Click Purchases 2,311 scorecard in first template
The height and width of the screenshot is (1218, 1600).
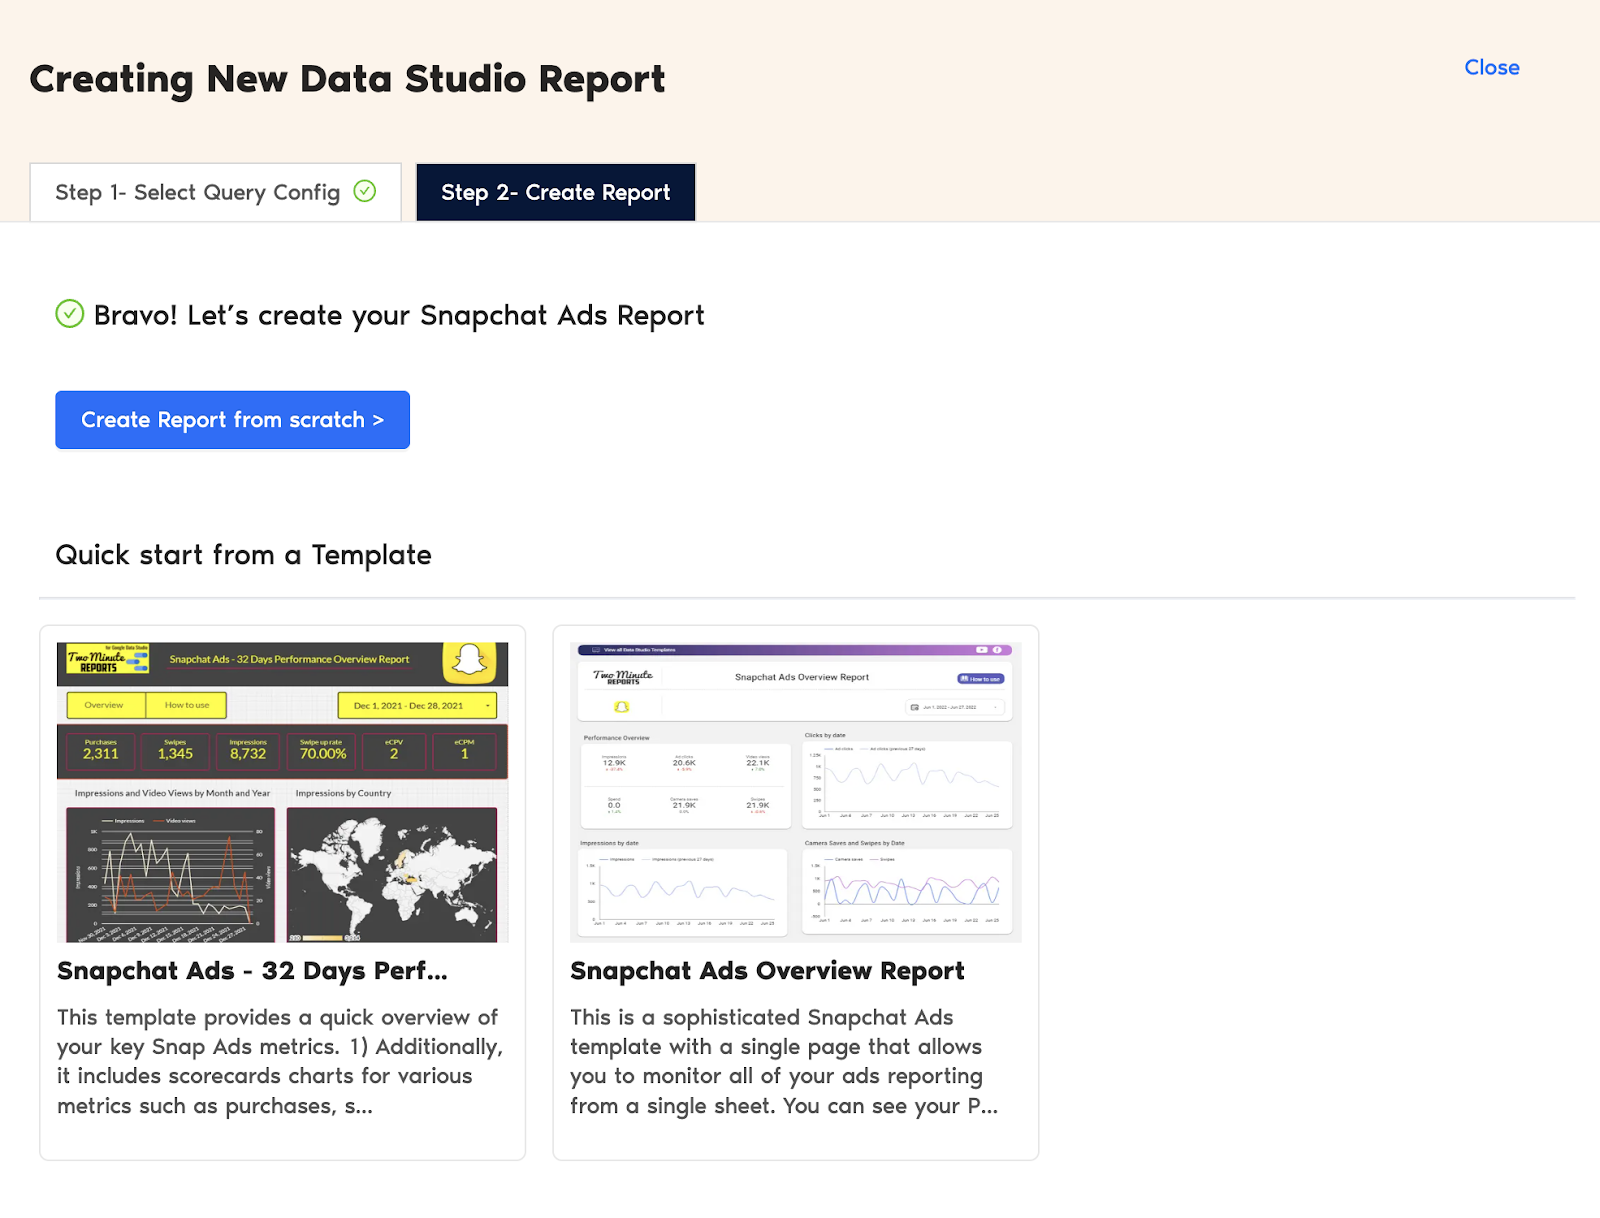point(101,751)
